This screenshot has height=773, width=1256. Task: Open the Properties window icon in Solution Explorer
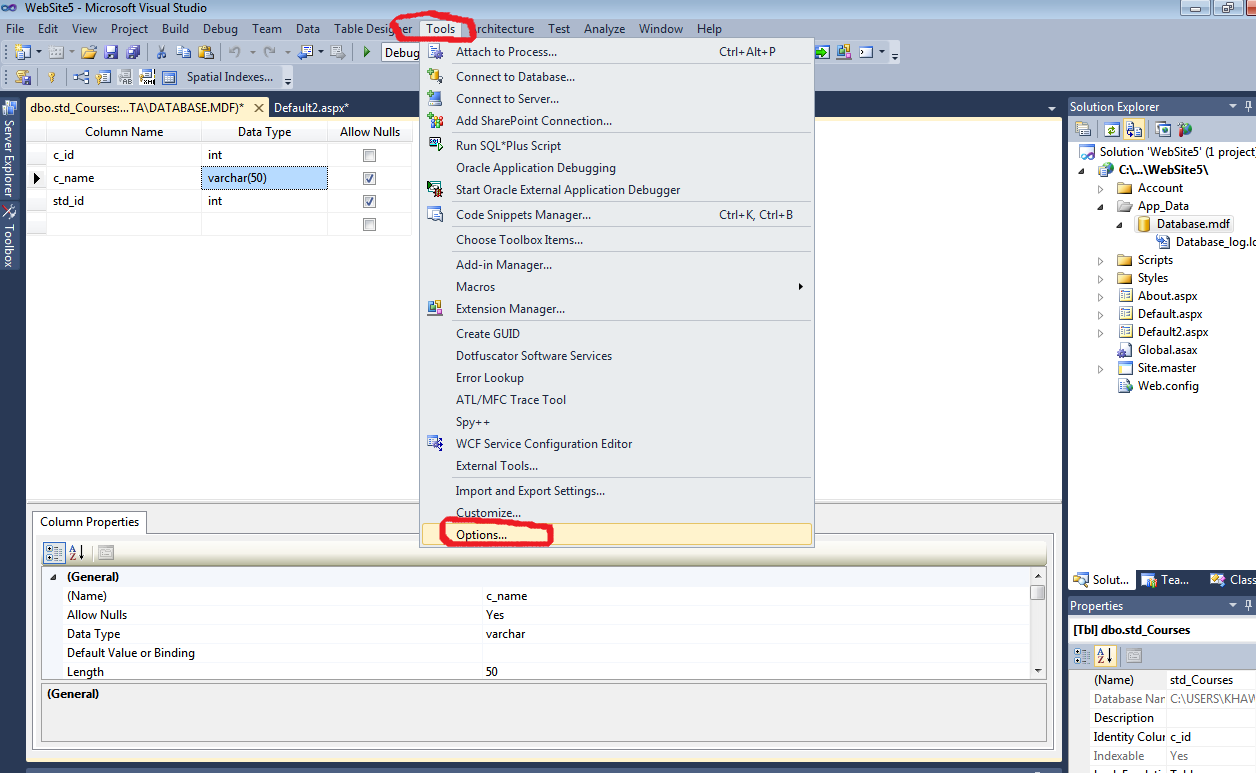tap(1083, 128)
